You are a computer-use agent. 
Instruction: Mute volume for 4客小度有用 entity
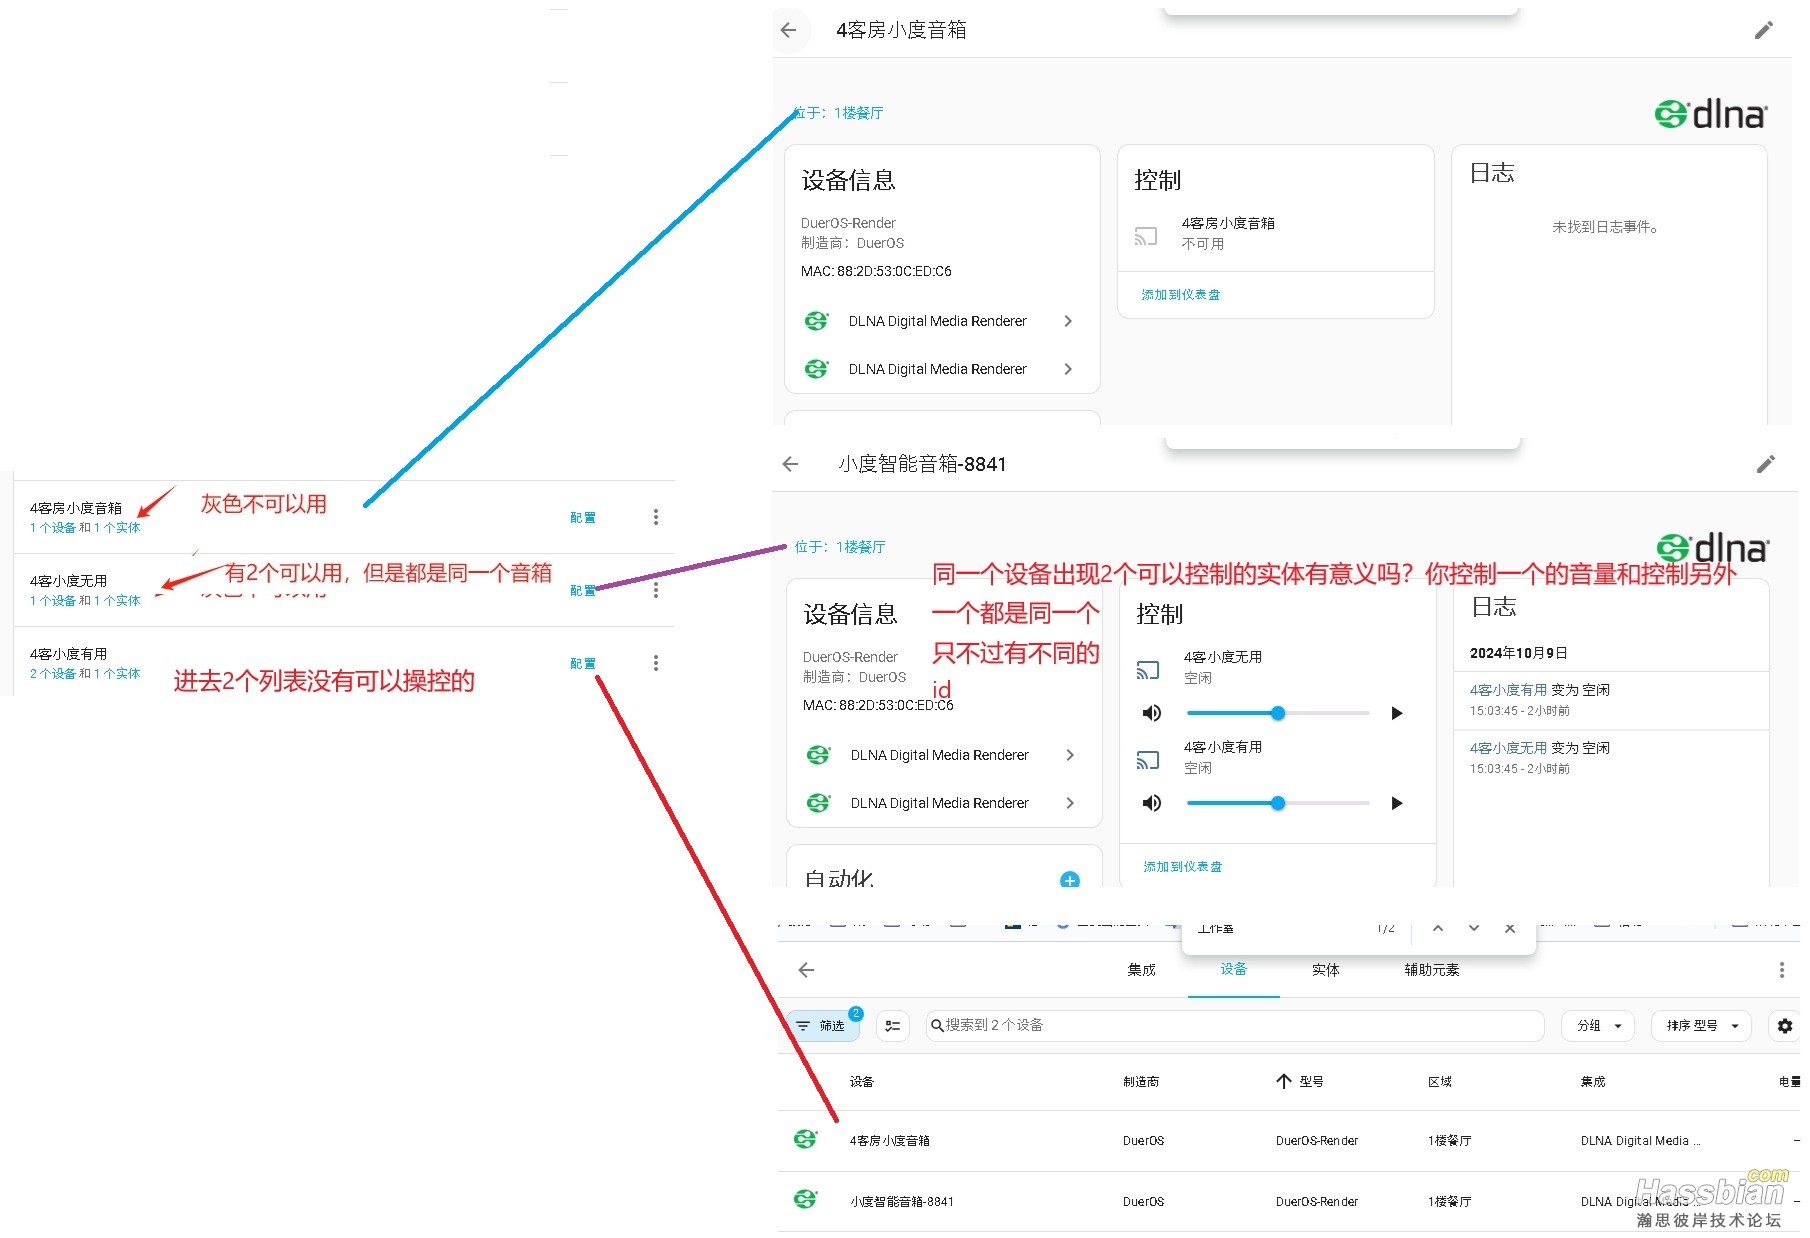1152,803
